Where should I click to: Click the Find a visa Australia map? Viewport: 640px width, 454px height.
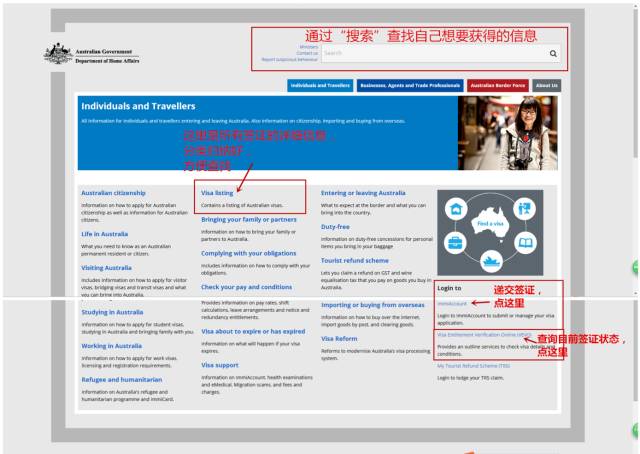[490, 223]
